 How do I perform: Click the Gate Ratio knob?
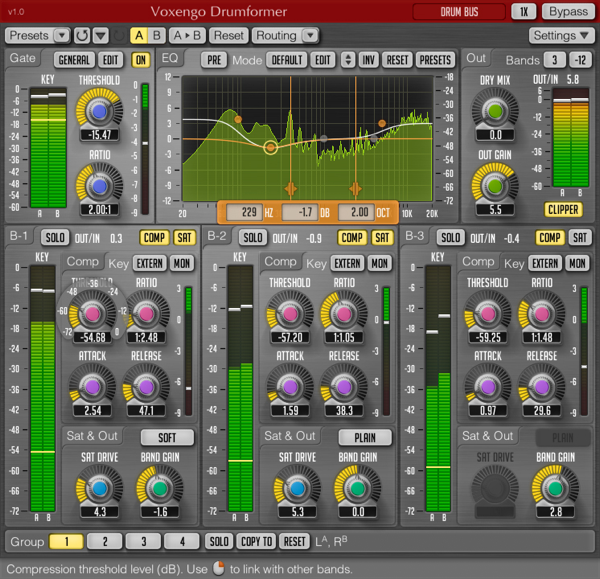(98, 186)
